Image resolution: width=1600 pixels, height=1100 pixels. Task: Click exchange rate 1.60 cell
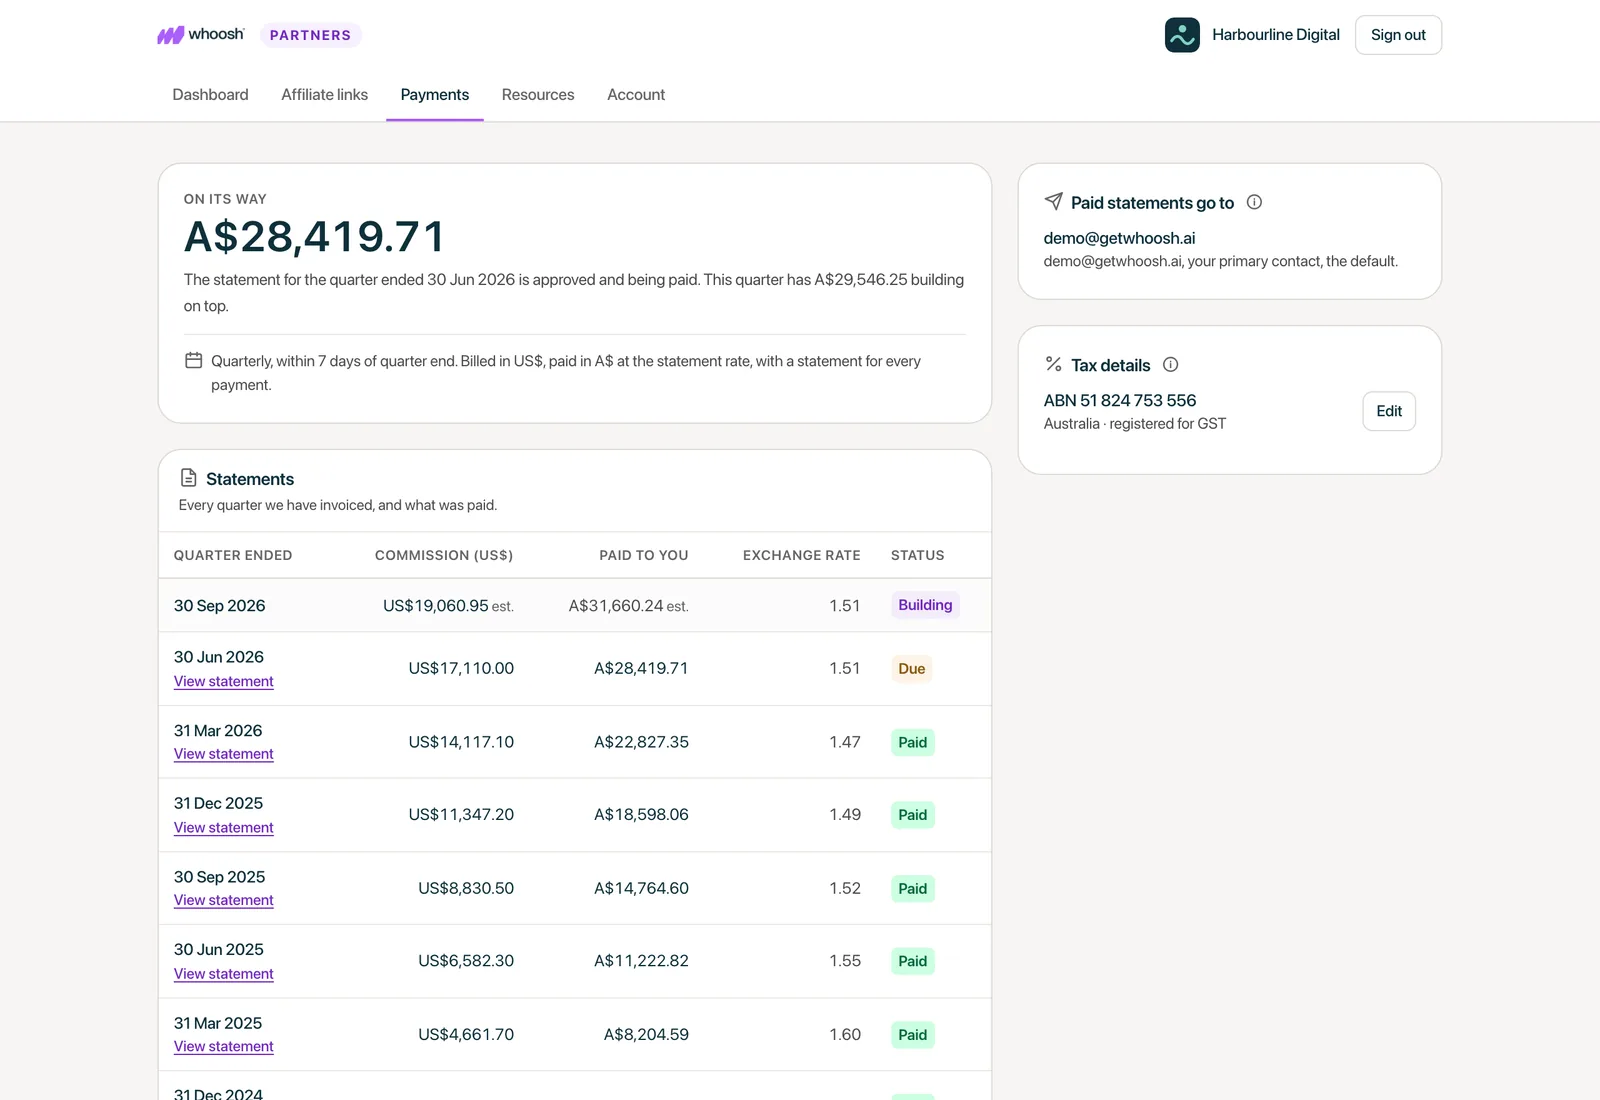tap(845, 1035)
